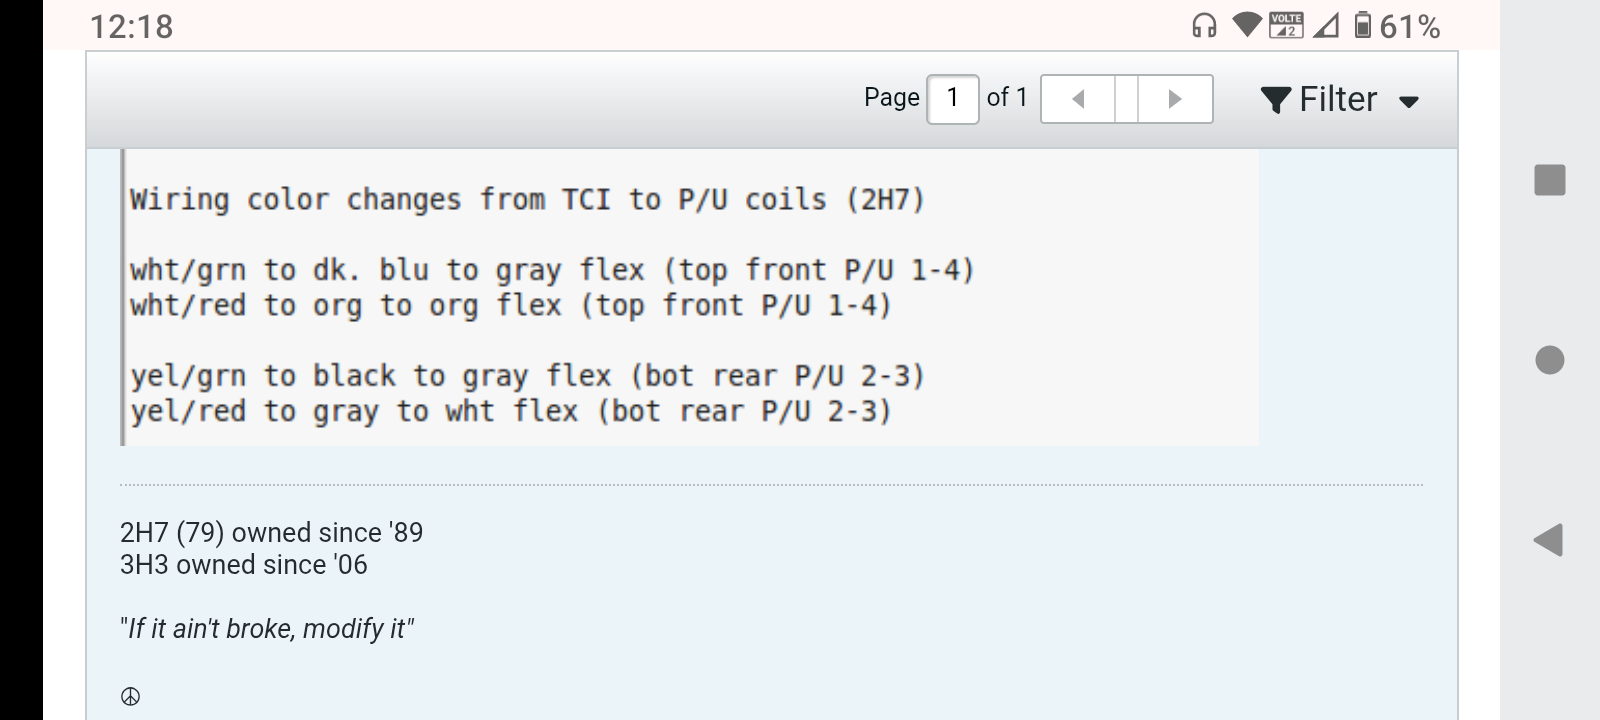
Task: Click the peace symbol in signature
Action: point(130,697)
